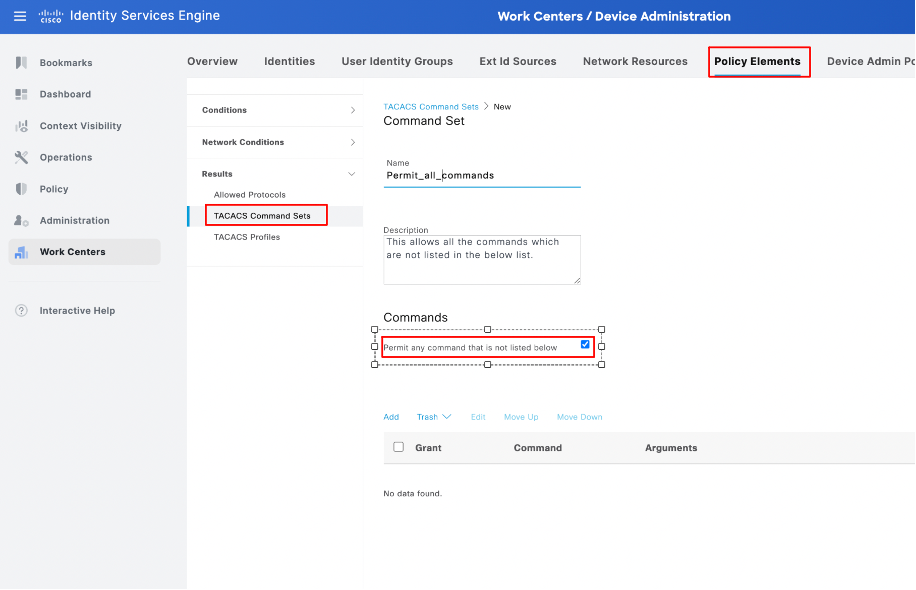Viewport: 916px width, 590px height.
Task: Click Add to add a command
Action: [x=391, y=417]
